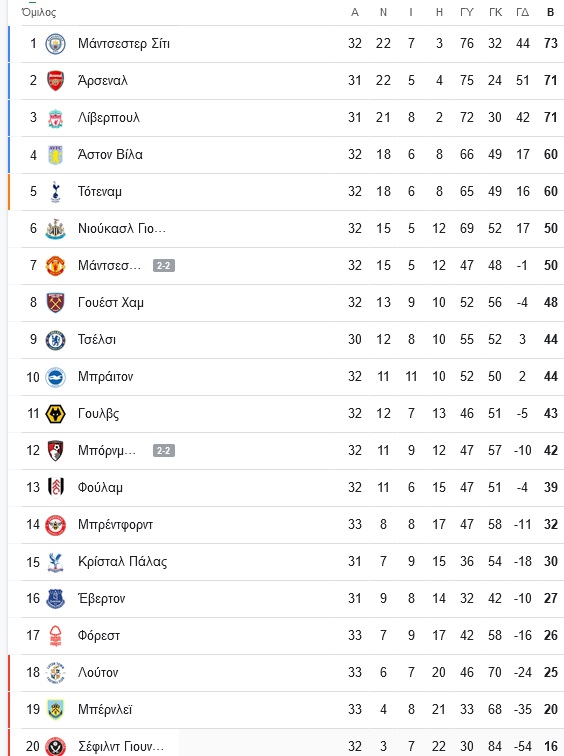
Task: Click the Manchester City club crest
Action: tap(55, 44)
